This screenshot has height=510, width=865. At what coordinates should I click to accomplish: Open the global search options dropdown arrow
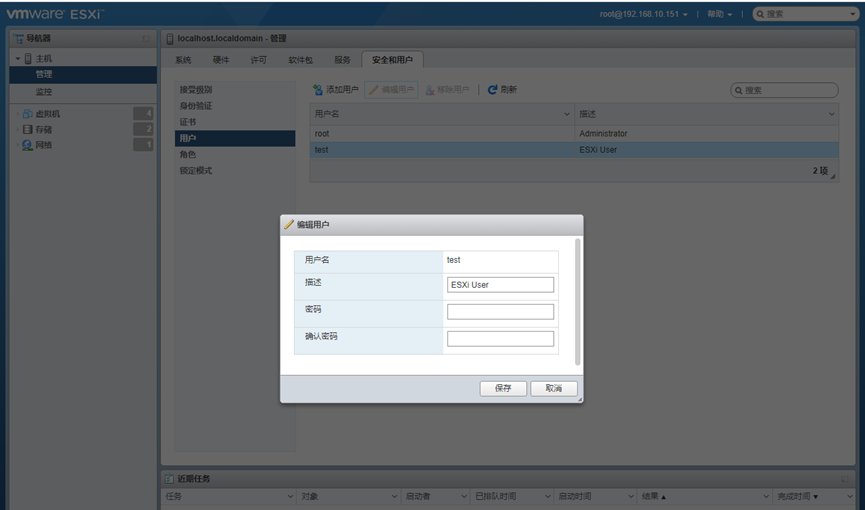tap(852, 14)
